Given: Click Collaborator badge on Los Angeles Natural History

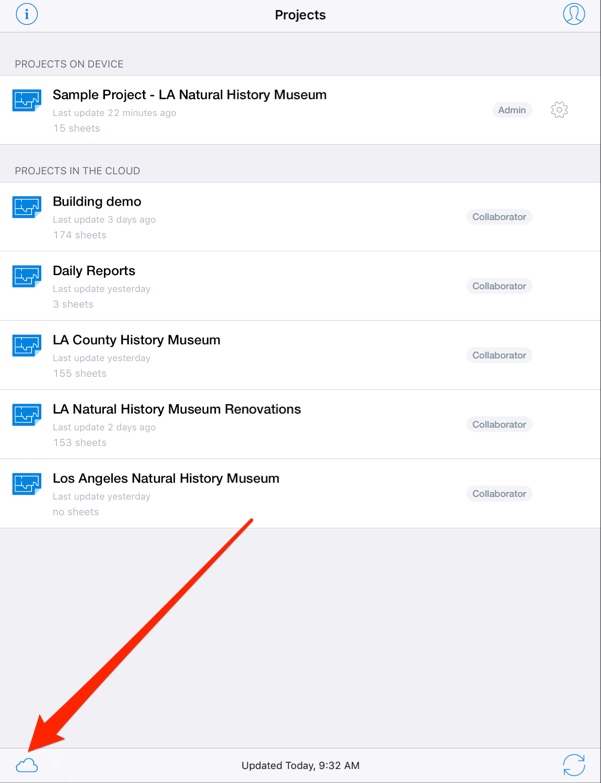Looking at the screenshot, I should pos(499,493).
